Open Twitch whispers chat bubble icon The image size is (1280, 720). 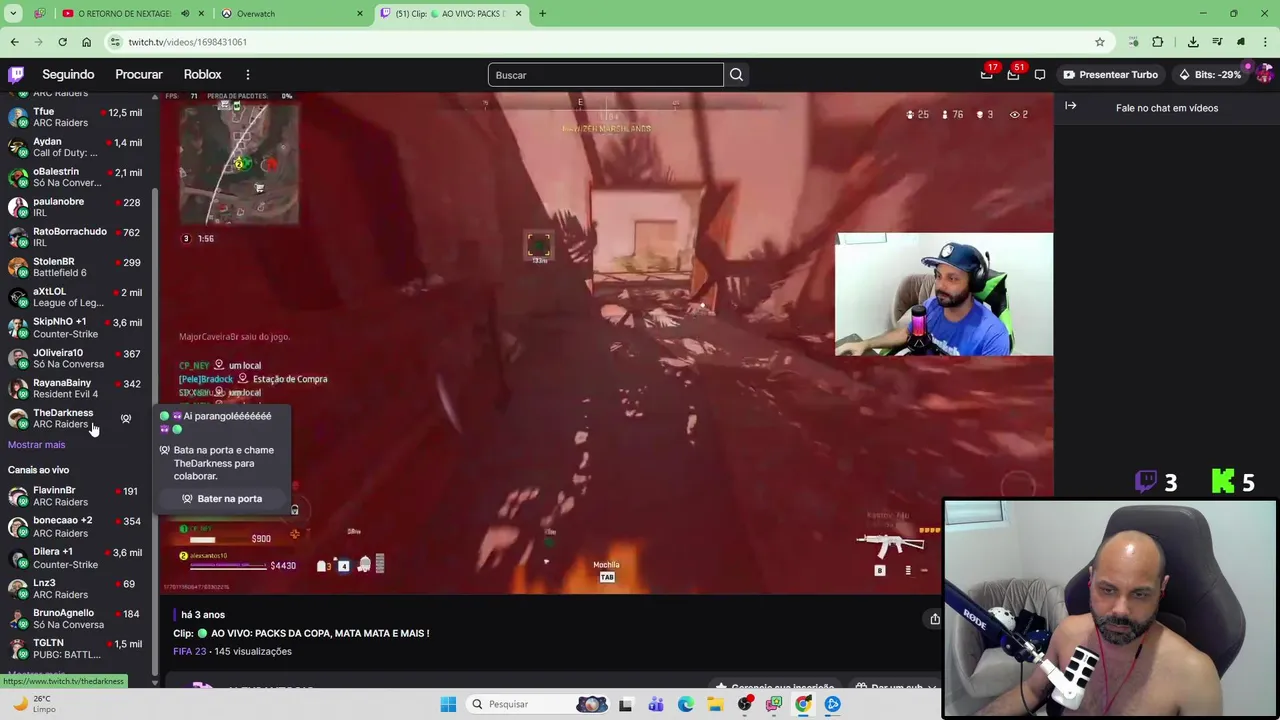click(x=1040, y=75)
